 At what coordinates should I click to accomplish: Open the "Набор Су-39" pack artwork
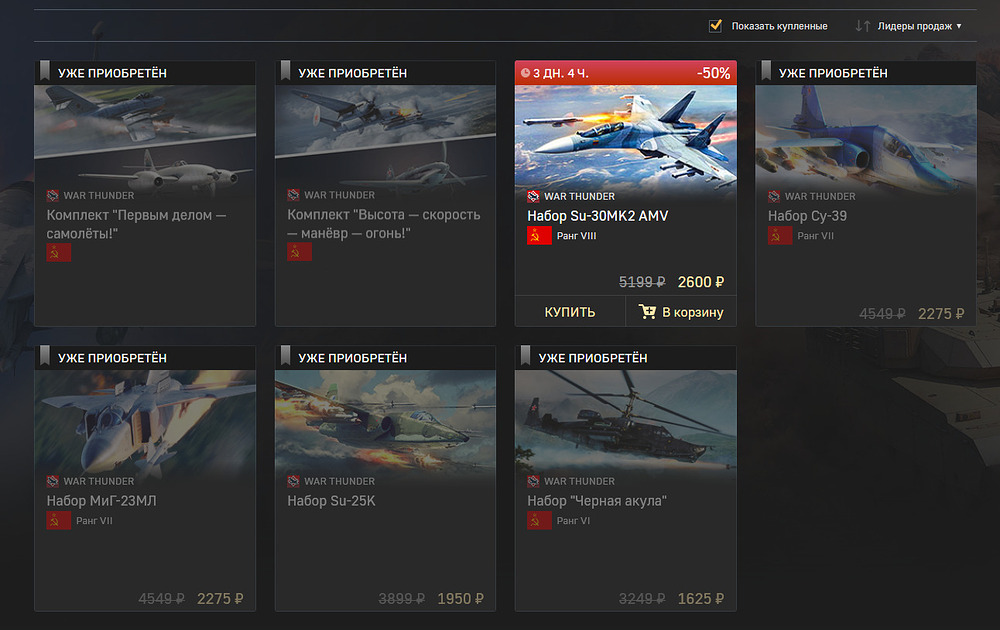coord(866,136)
